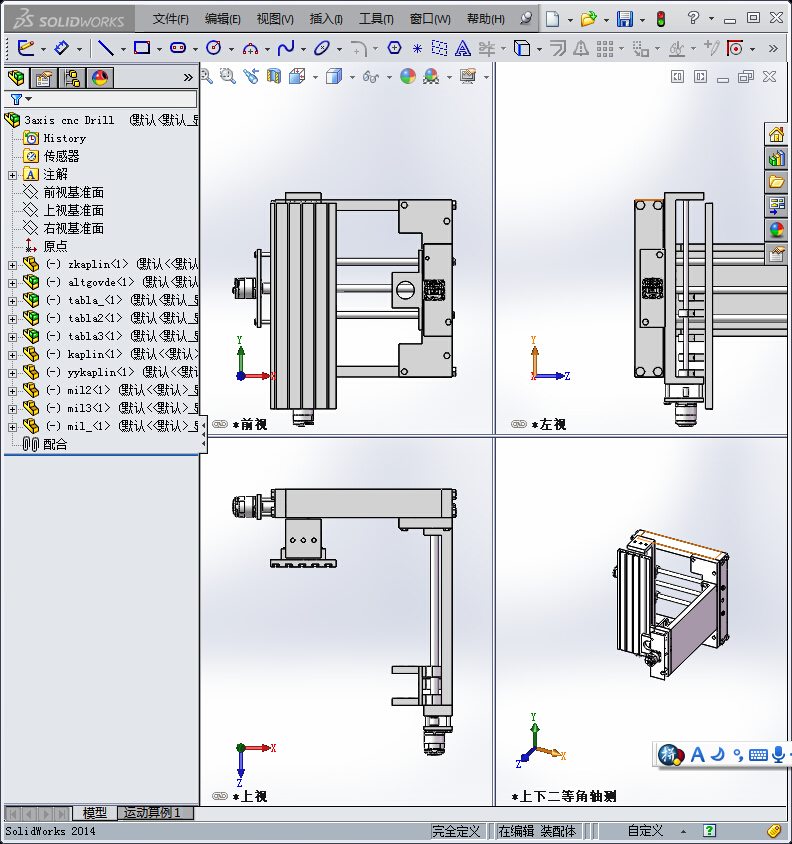
Task: Open the Design Library task pane icon
Action: [x=776, y=158]
